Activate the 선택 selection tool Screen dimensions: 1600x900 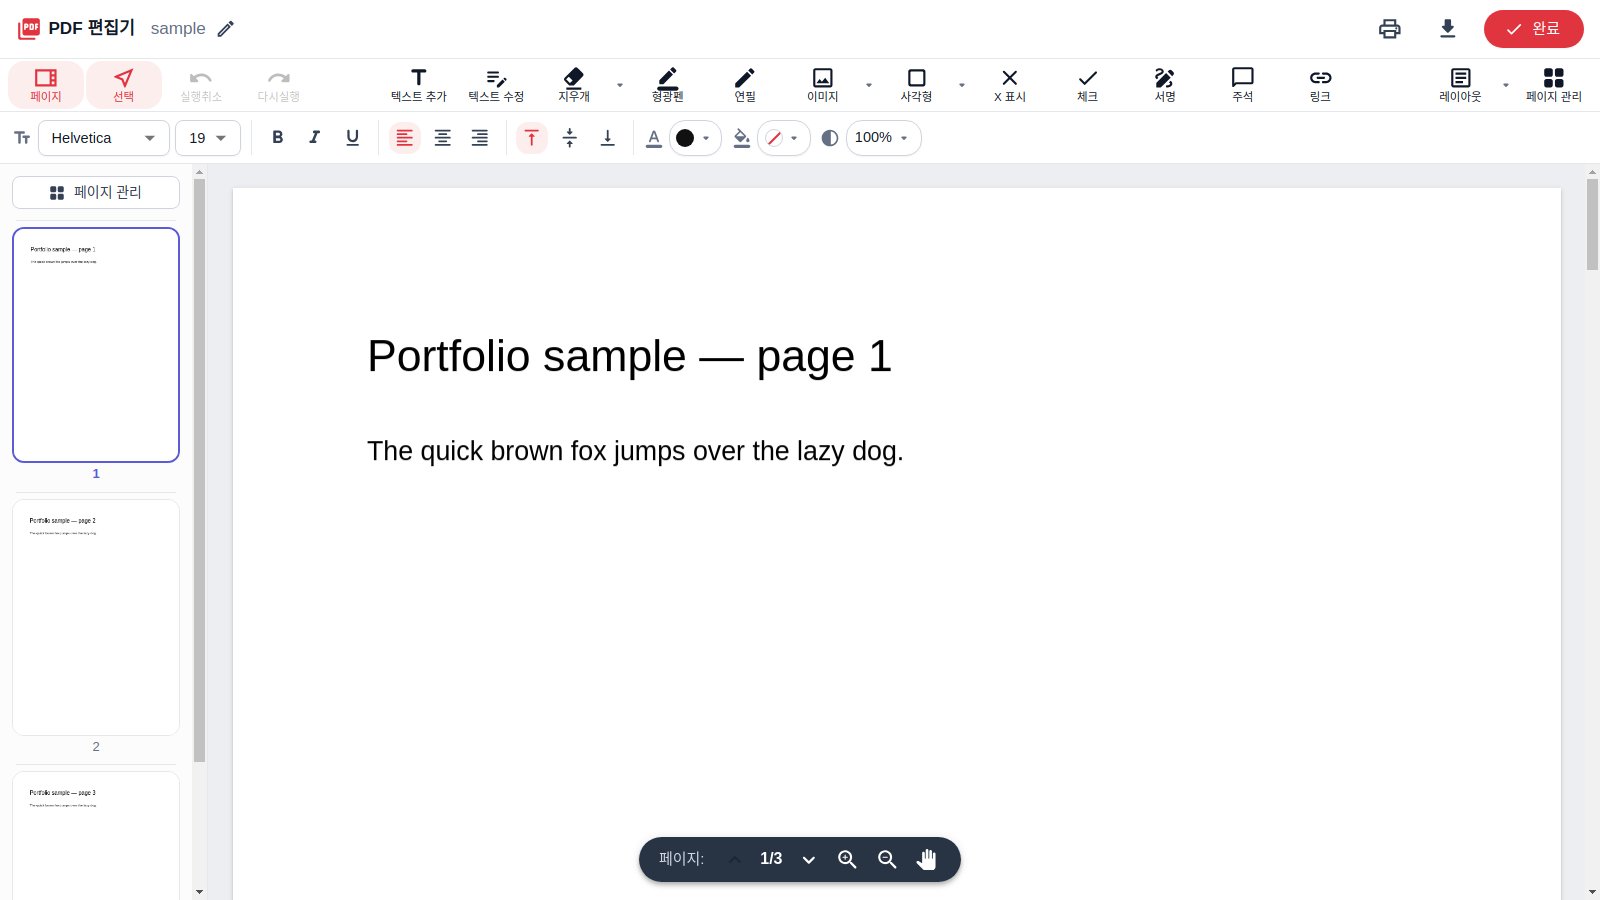click(124, 85)
